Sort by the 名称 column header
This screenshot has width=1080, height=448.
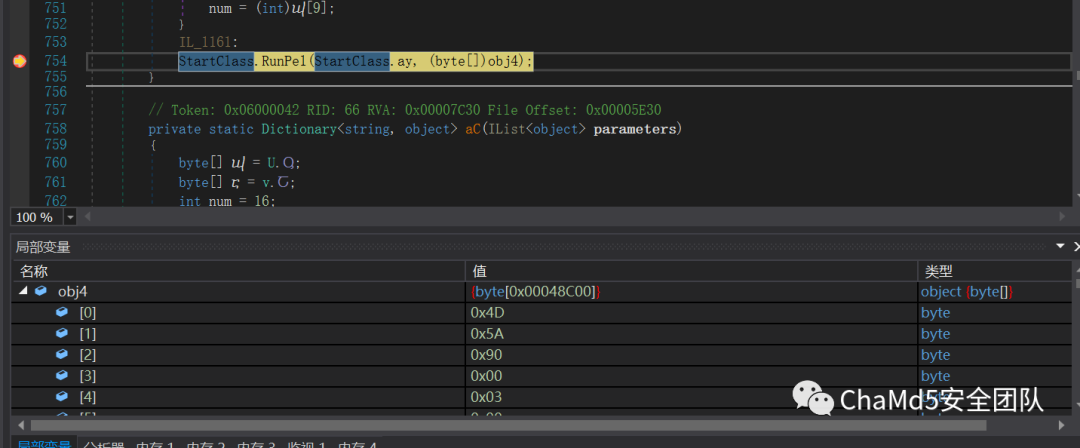[239, 271]
